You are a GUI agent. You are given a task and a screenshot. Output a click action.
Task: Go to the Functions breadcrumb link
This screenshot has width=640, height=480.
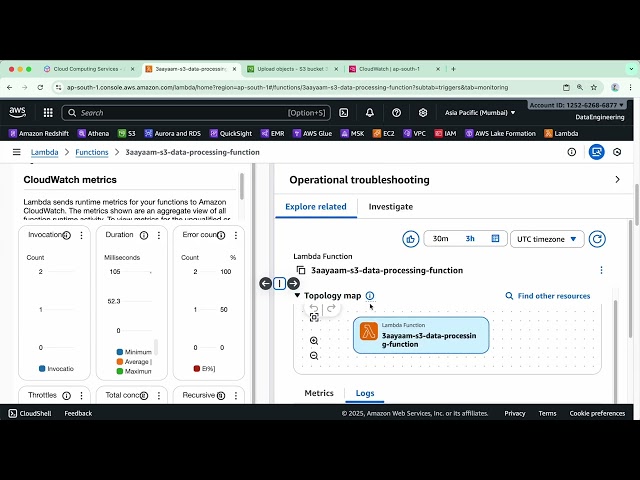tap(92, 152)
